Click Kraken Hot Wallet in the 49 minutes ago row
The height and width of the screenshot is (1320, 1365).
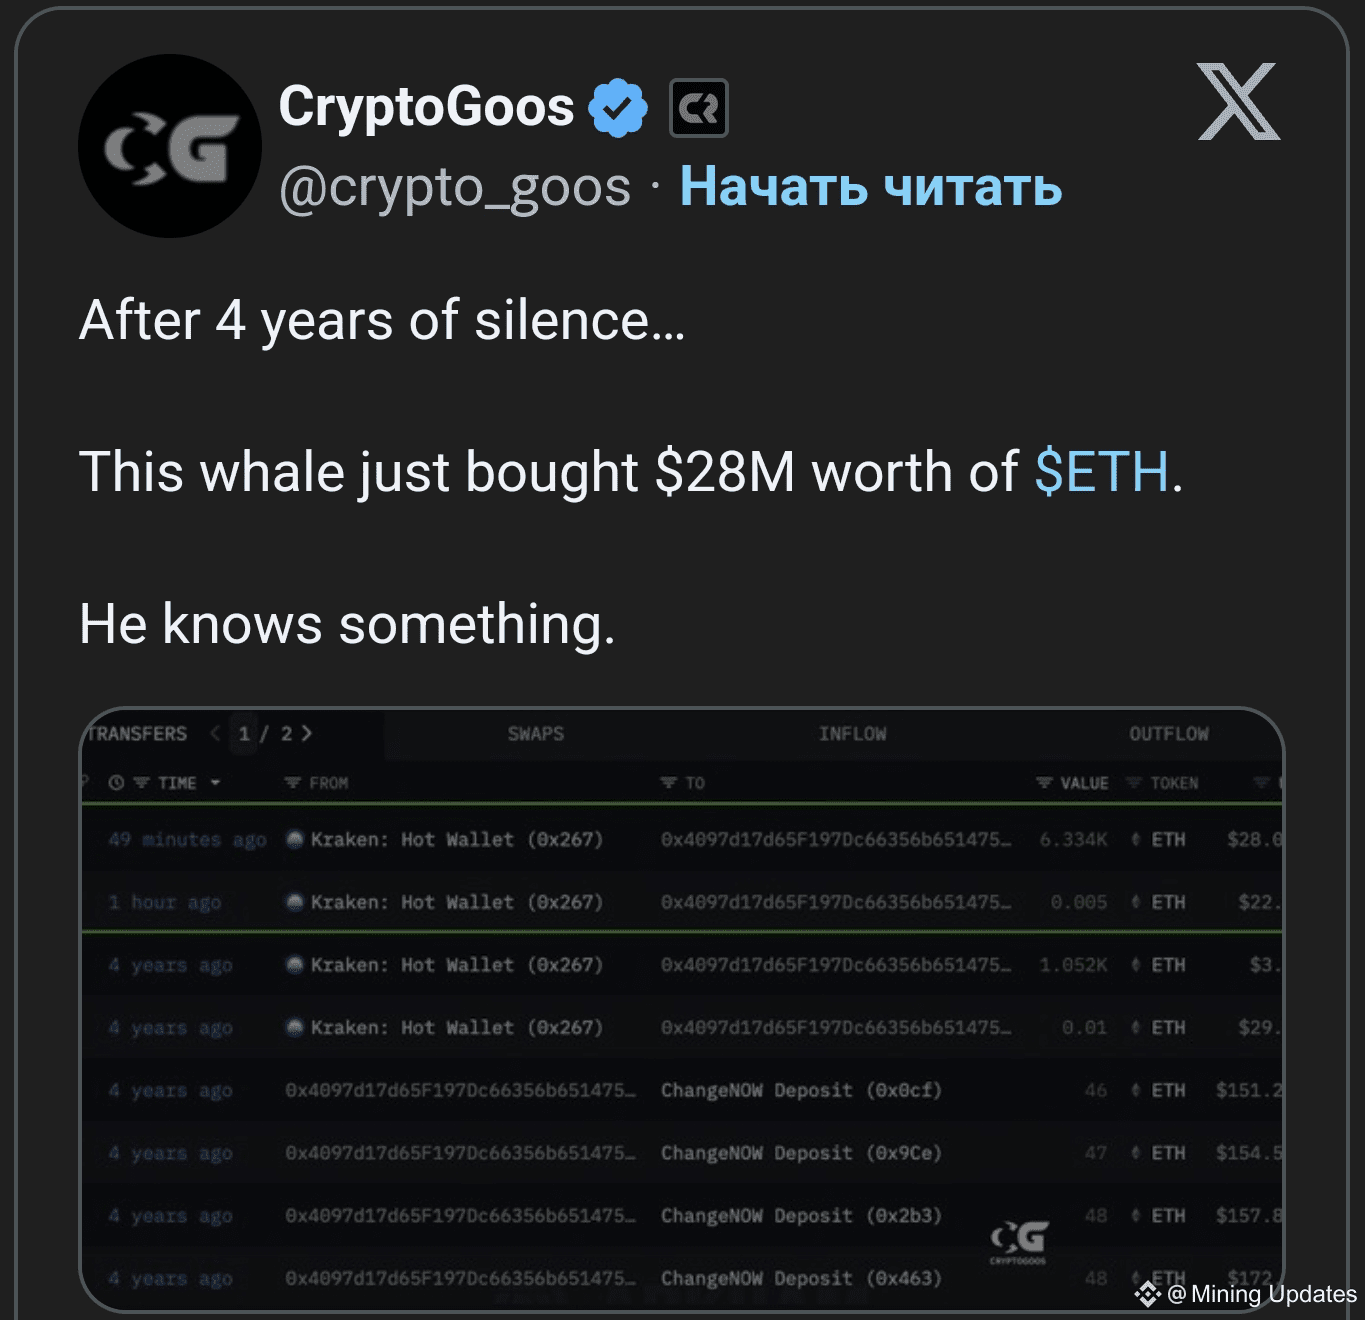(456, 840)
